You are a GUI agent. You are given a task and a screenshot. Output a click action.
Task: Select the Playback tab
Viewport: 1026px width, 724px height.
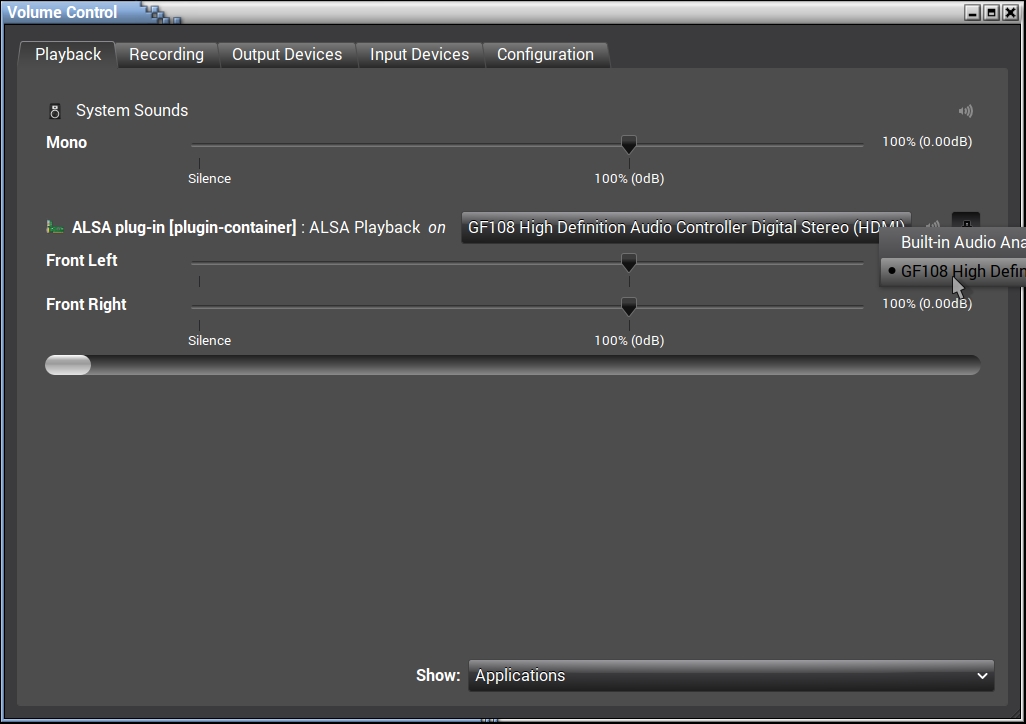click(x=68, y=55)
